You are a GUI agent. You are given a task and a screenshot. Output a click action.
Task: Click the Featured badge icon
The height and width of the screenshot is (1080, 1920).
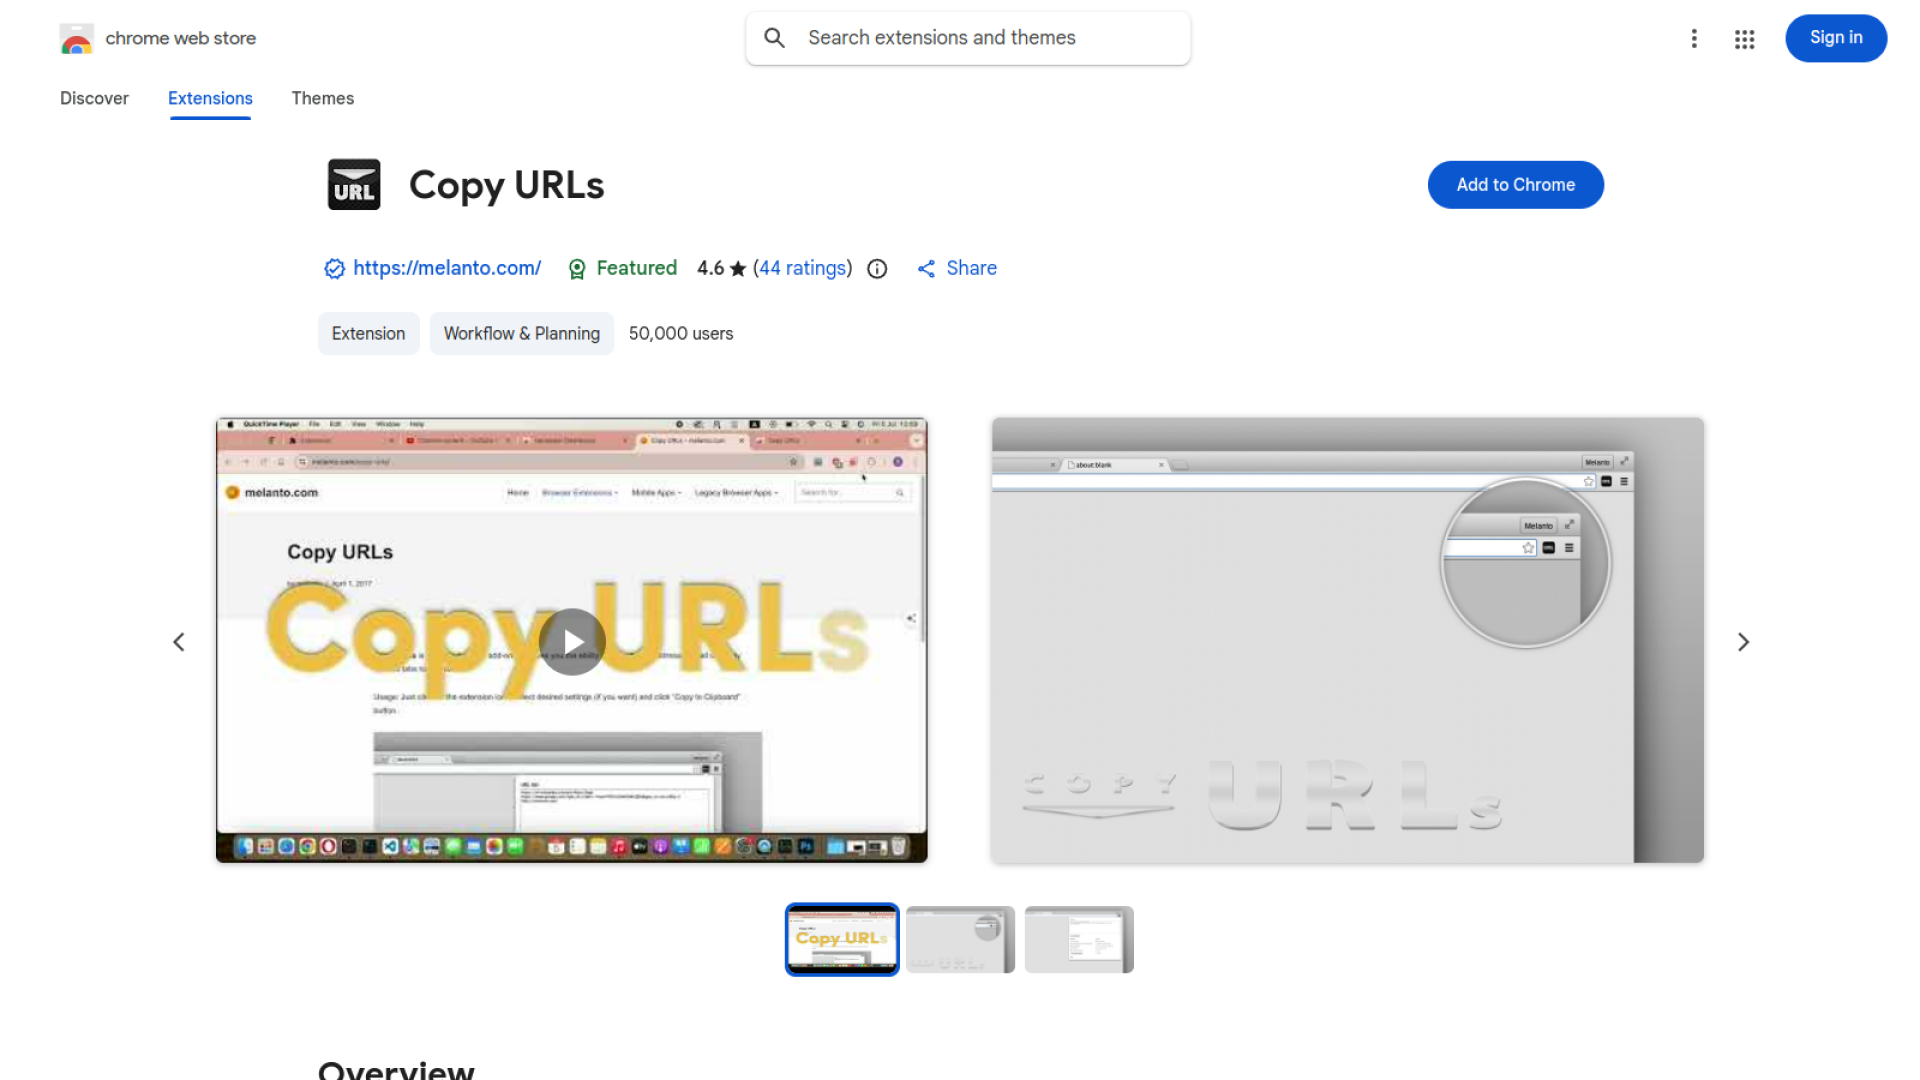click(577, 268)
